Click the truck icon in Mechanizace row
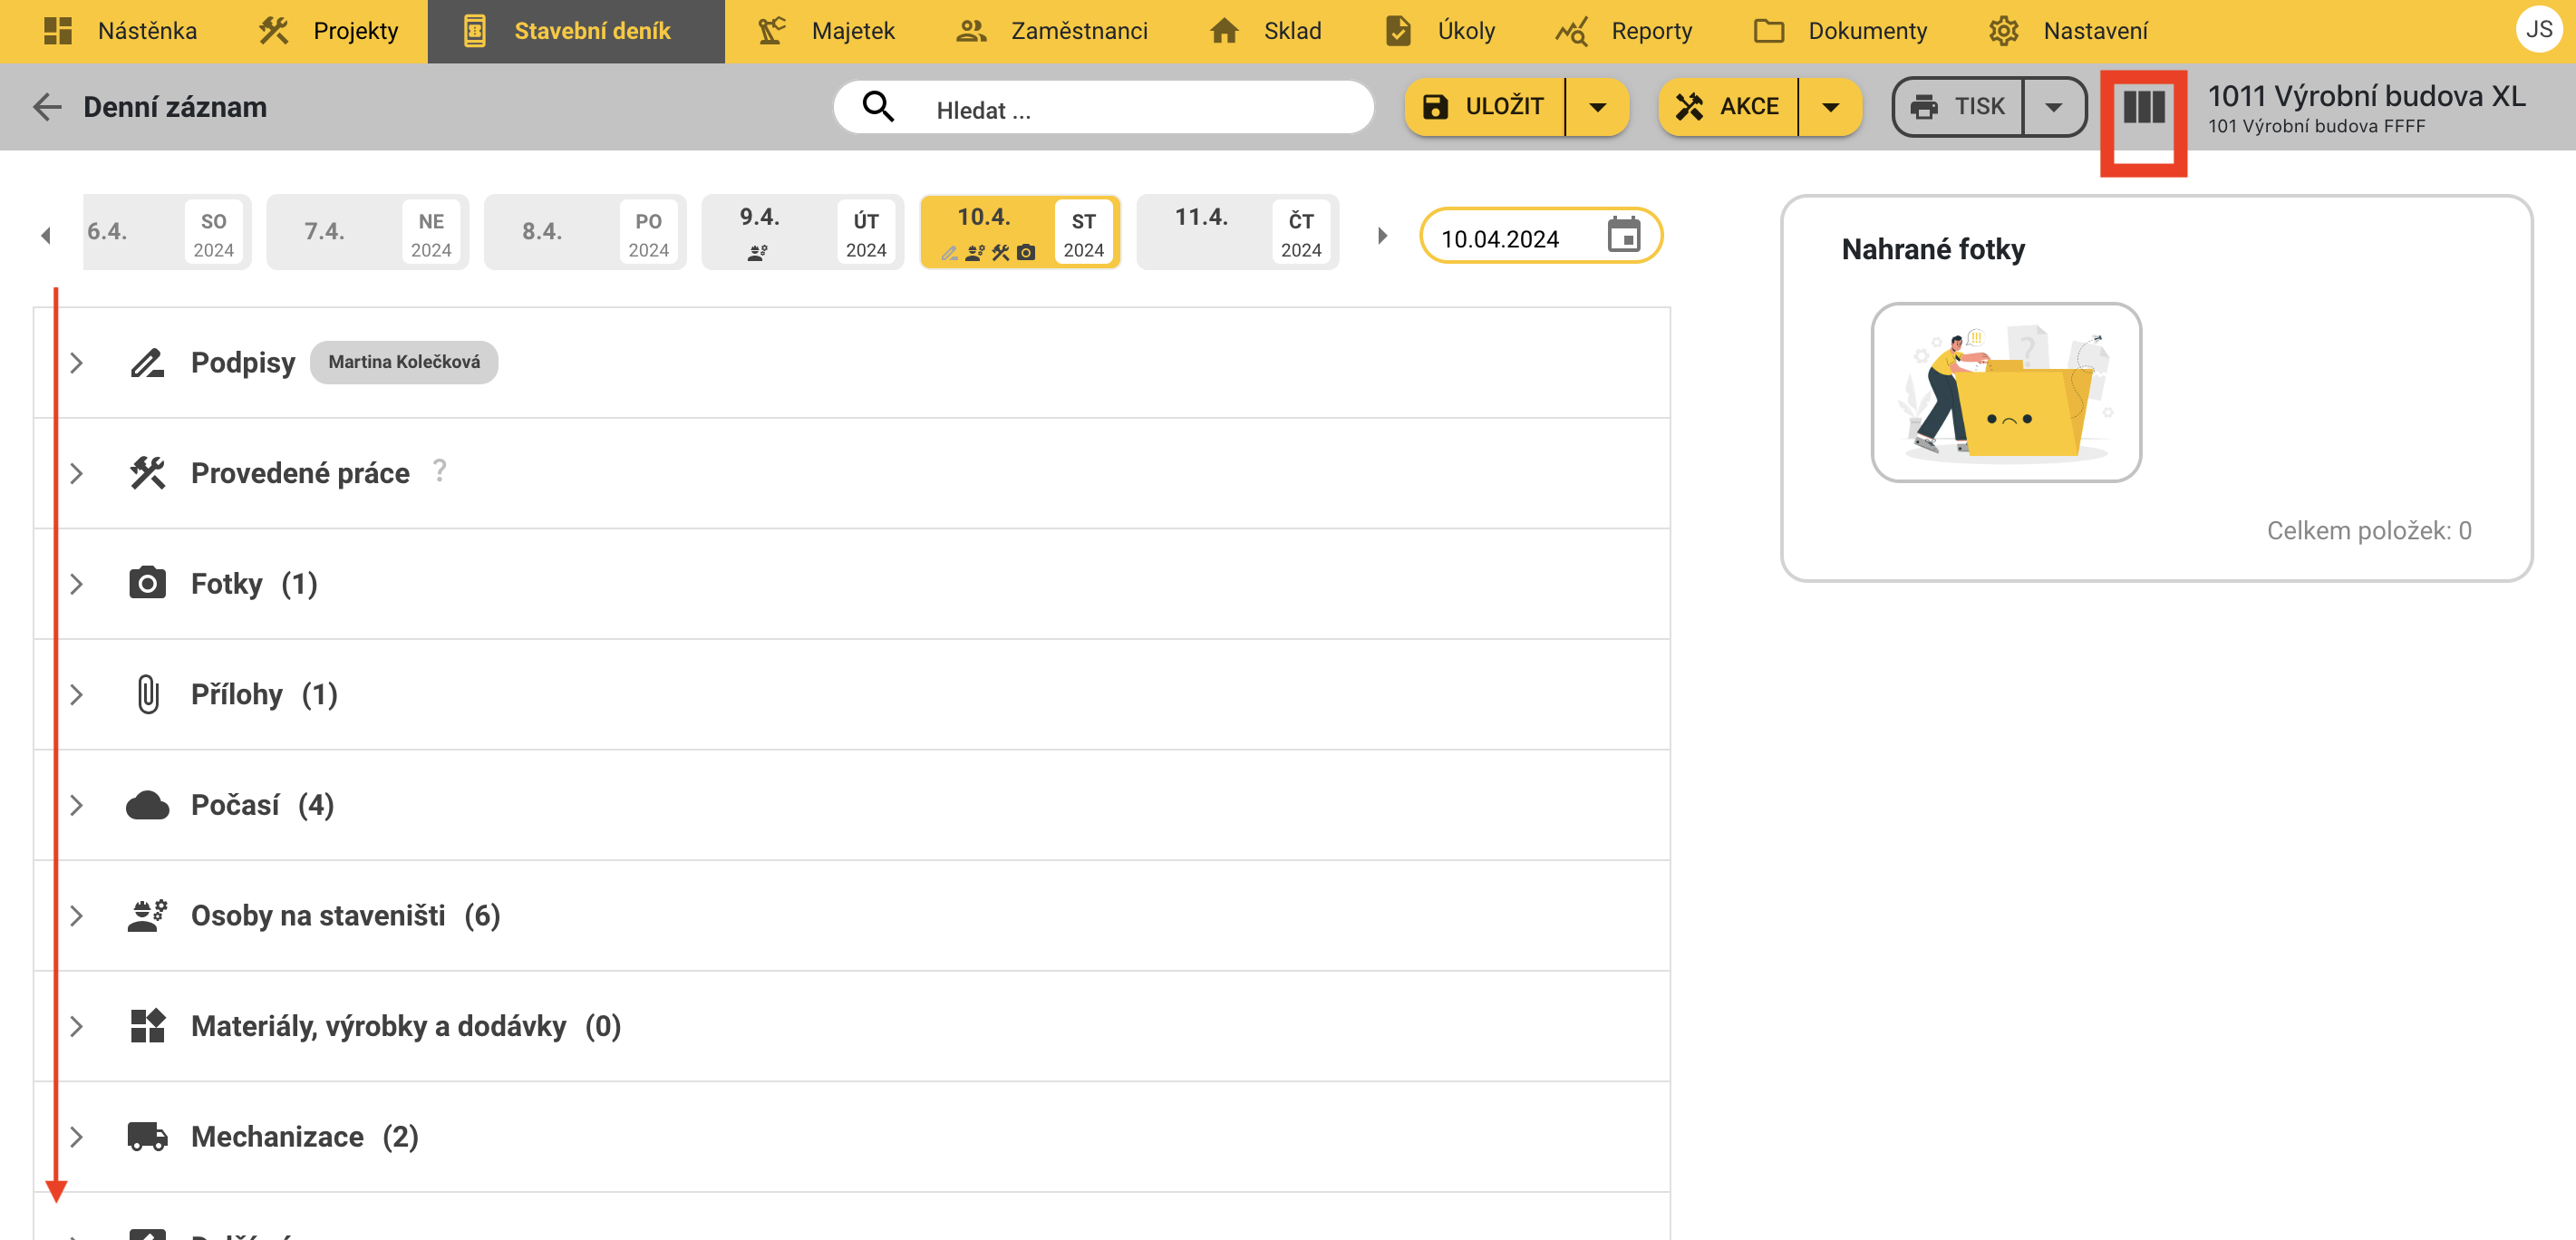This screenshot has height=1240, width=2576. pyautogui.click(x=147, y=1137)
